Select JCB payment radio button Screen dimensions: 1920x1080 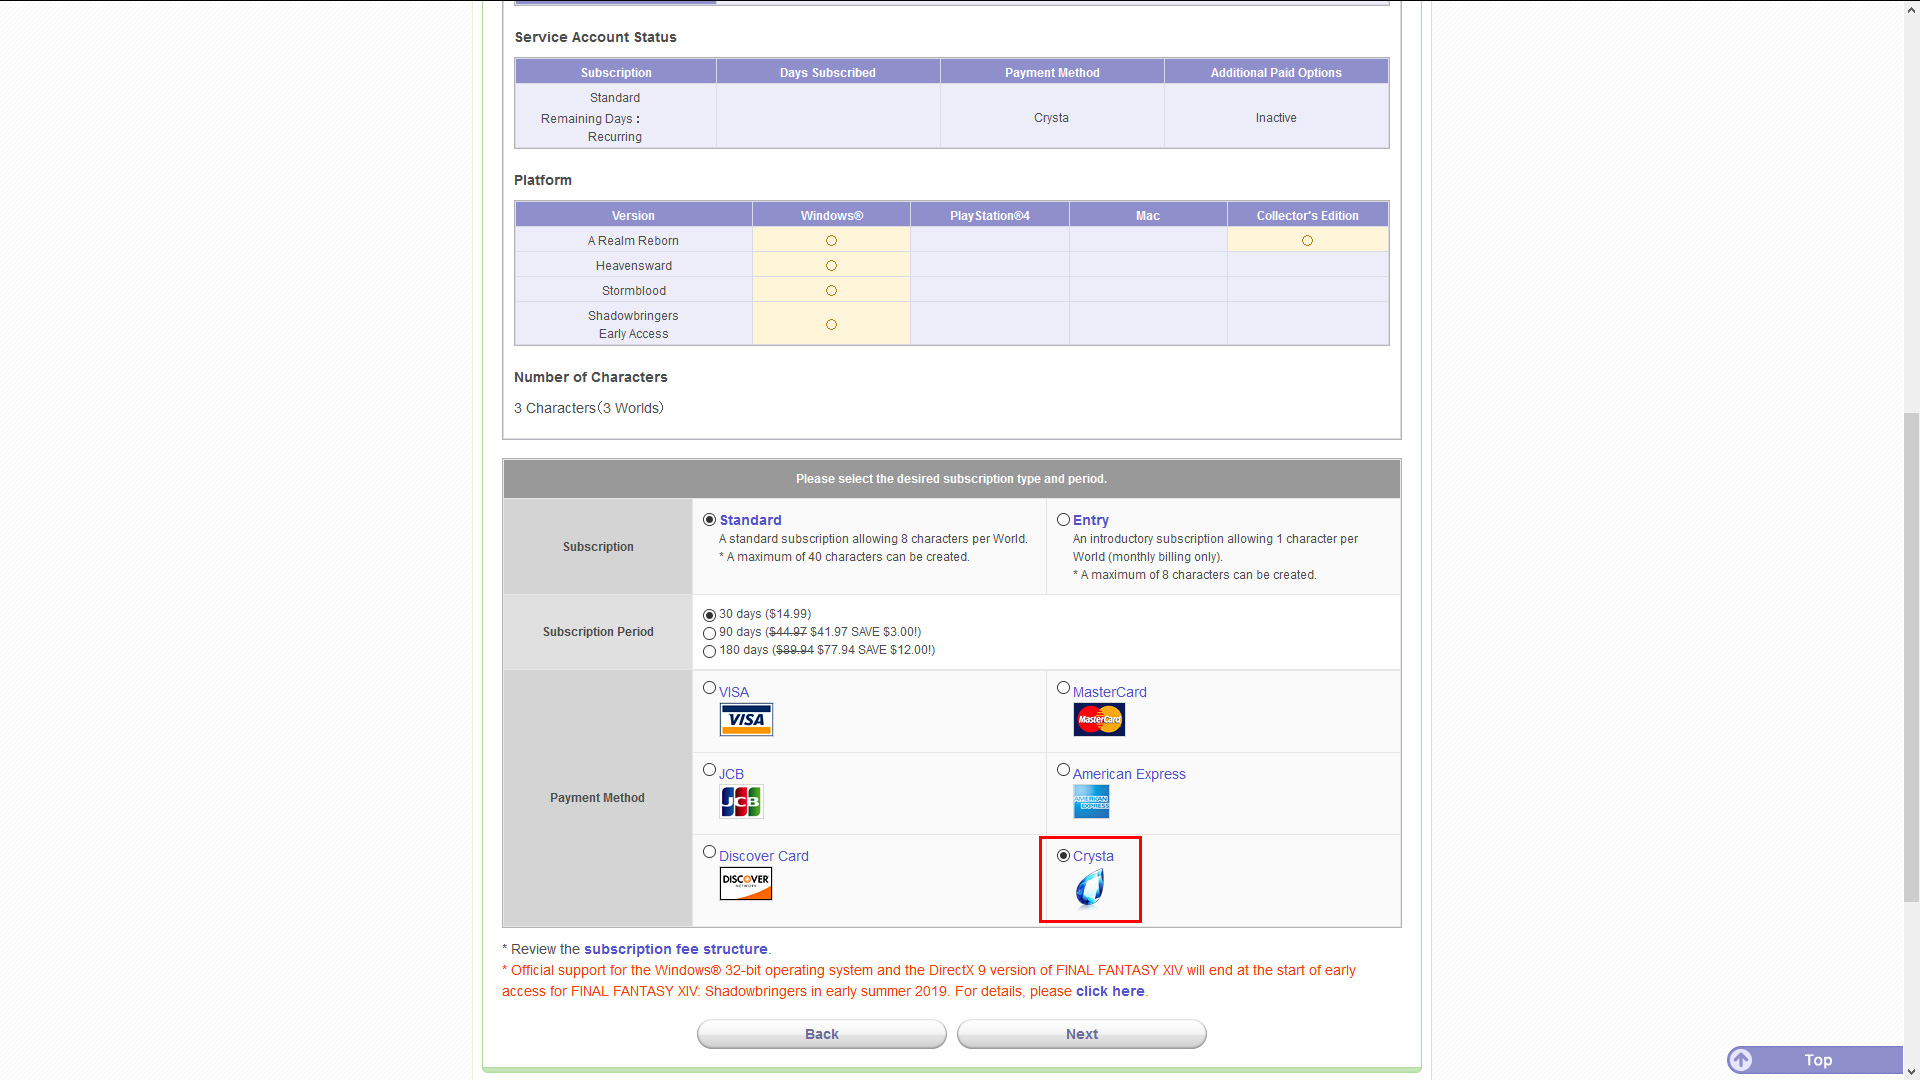click(710, 770)
